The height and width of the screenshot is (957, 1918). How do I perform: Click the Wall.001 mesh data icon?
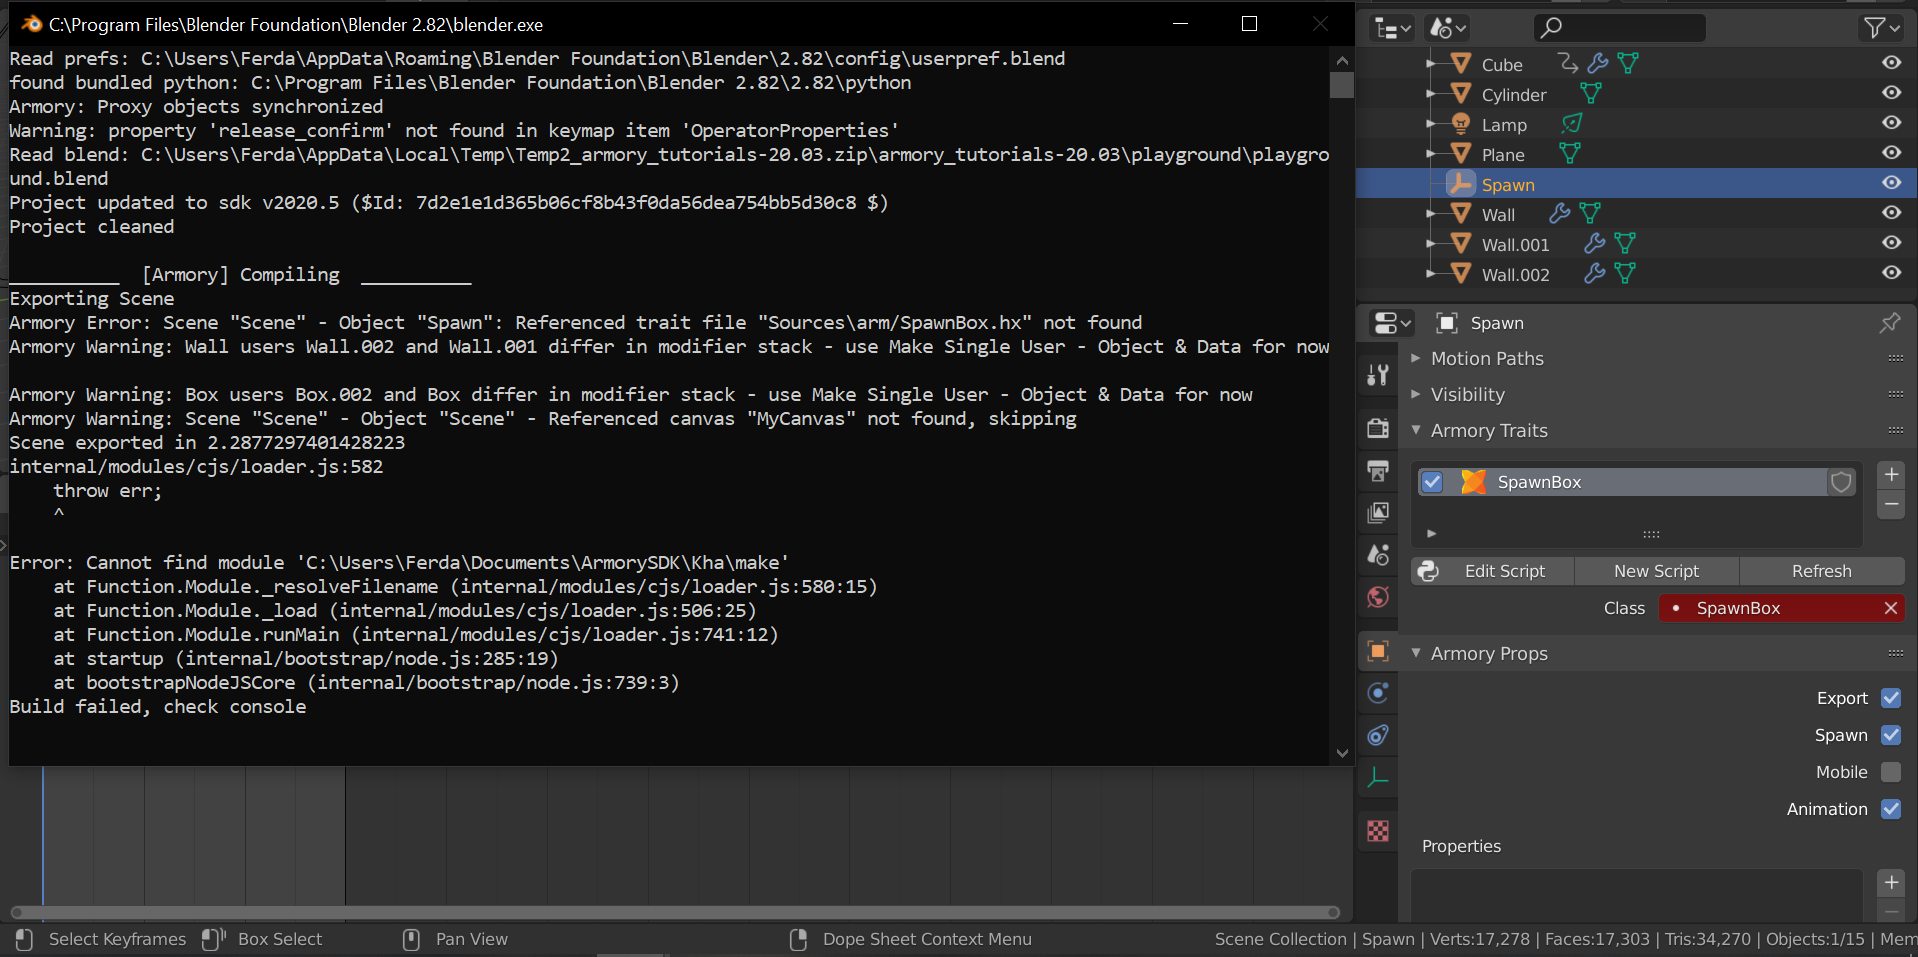click(x=1625, y=244)
